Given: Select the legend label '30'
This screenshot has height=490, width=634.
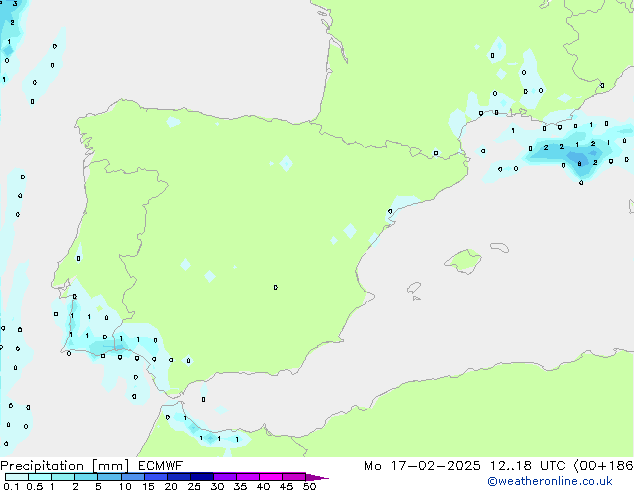Looking at the screenshot, I should [x=217, y=486].
